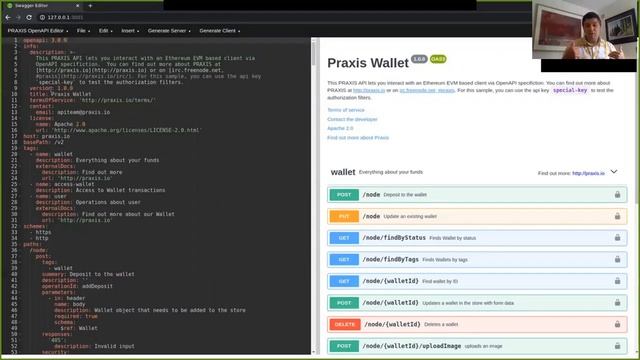Open the Apache 2.0 license link
640x360 pixels.
tap(340, 128)
